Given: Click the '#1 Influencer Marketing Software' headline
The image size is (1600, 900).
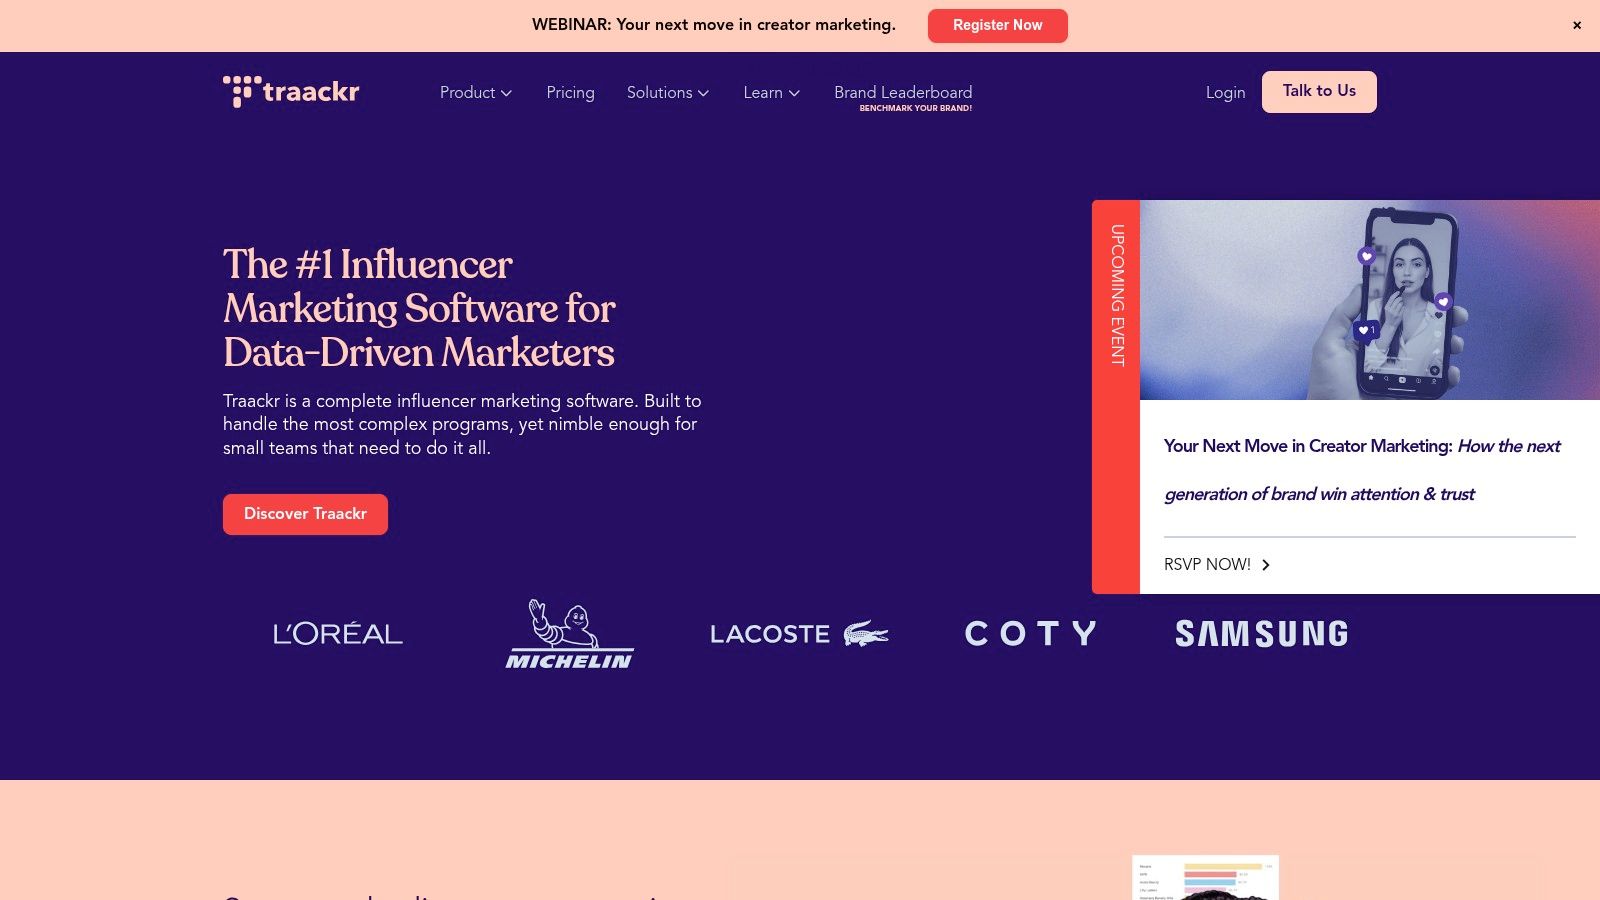Looking at the screenshot, I should (x=419, y=308).
